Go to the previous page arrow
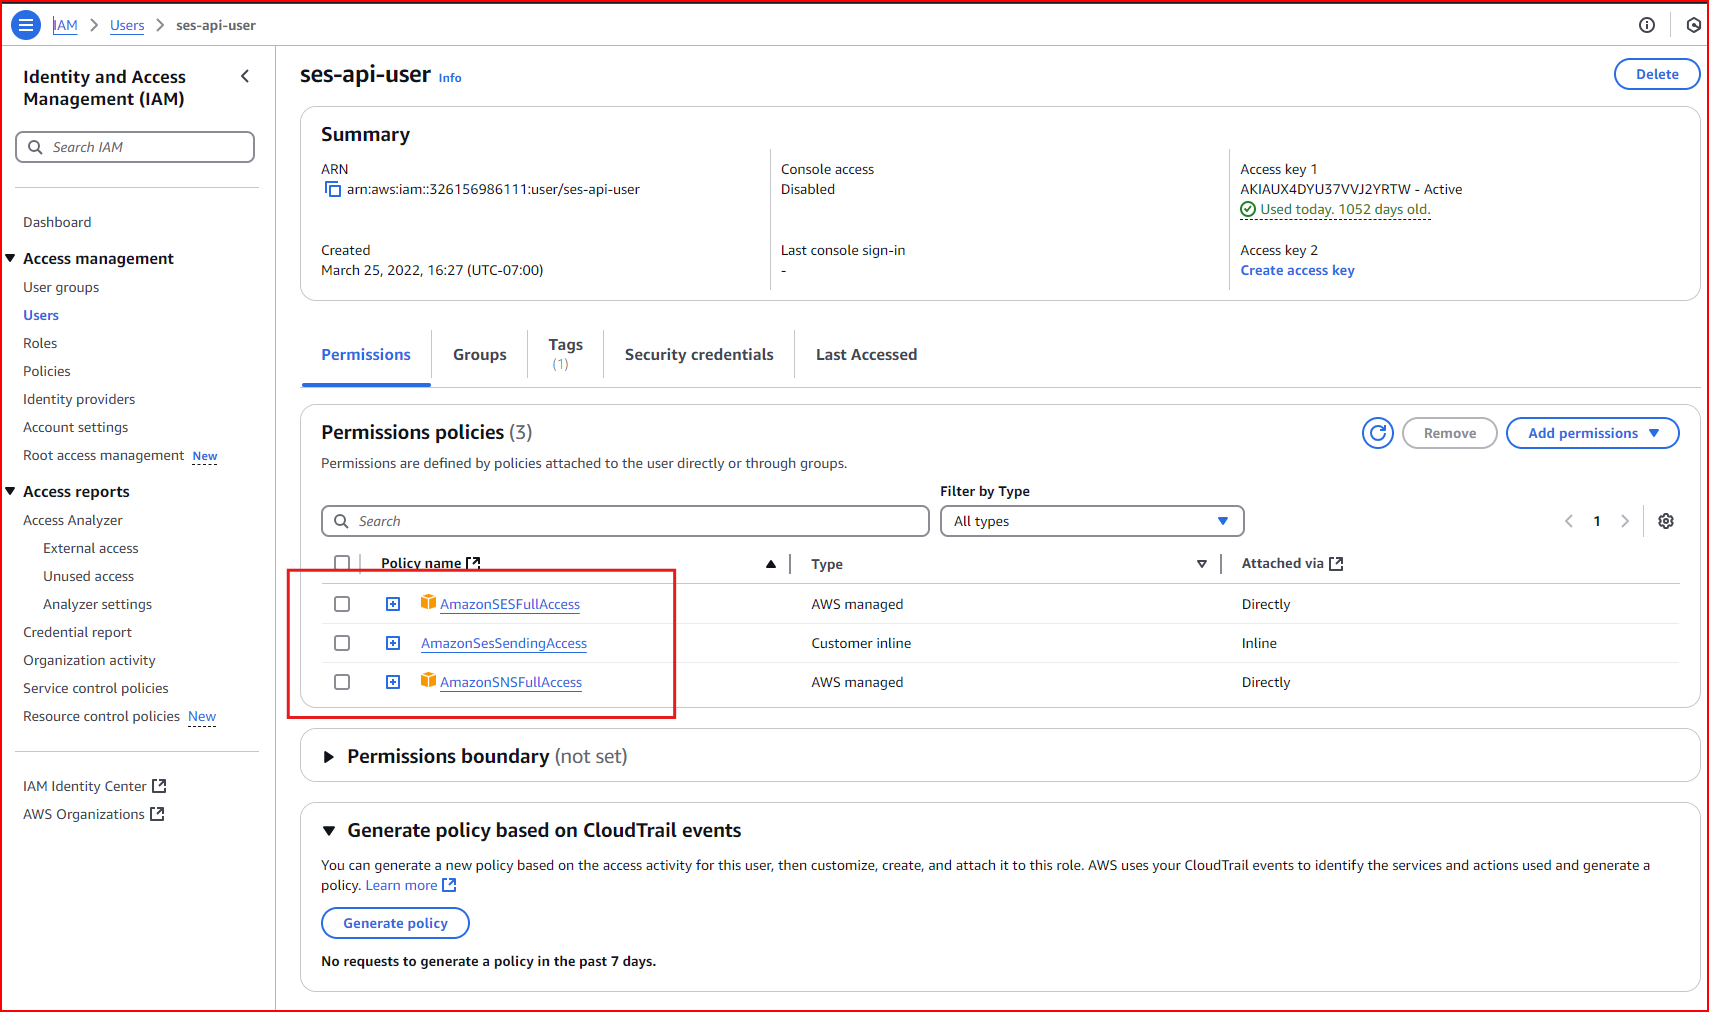 point(1569,521)
